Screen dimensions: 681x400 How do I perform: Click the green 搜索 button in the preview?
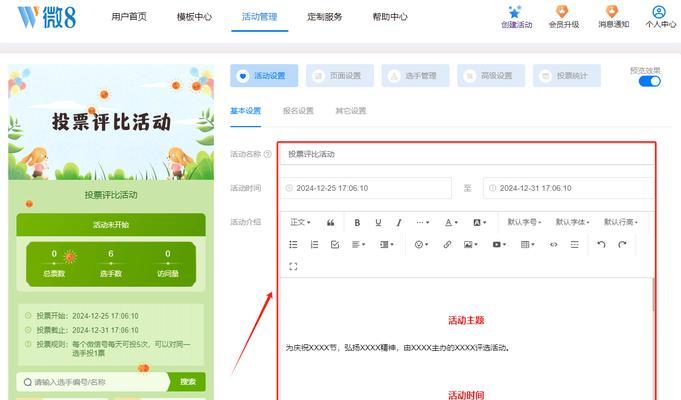point(187,382)
